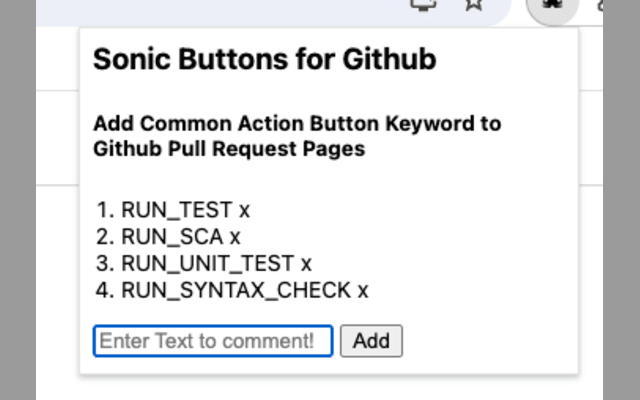This screenshot has width=640, height=400.
Task: Bookmark this page with the star icon
Action: (474, 4)
